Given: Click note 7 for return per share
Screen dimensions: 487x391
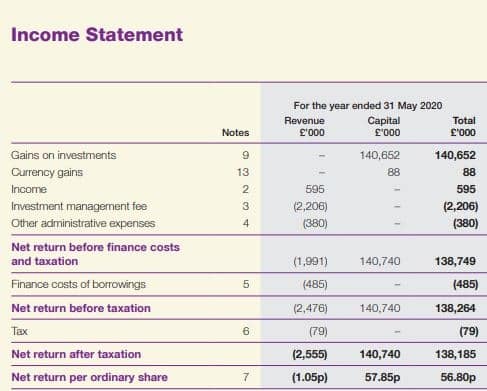Looking at the screenshot, I should click(246, 377).
